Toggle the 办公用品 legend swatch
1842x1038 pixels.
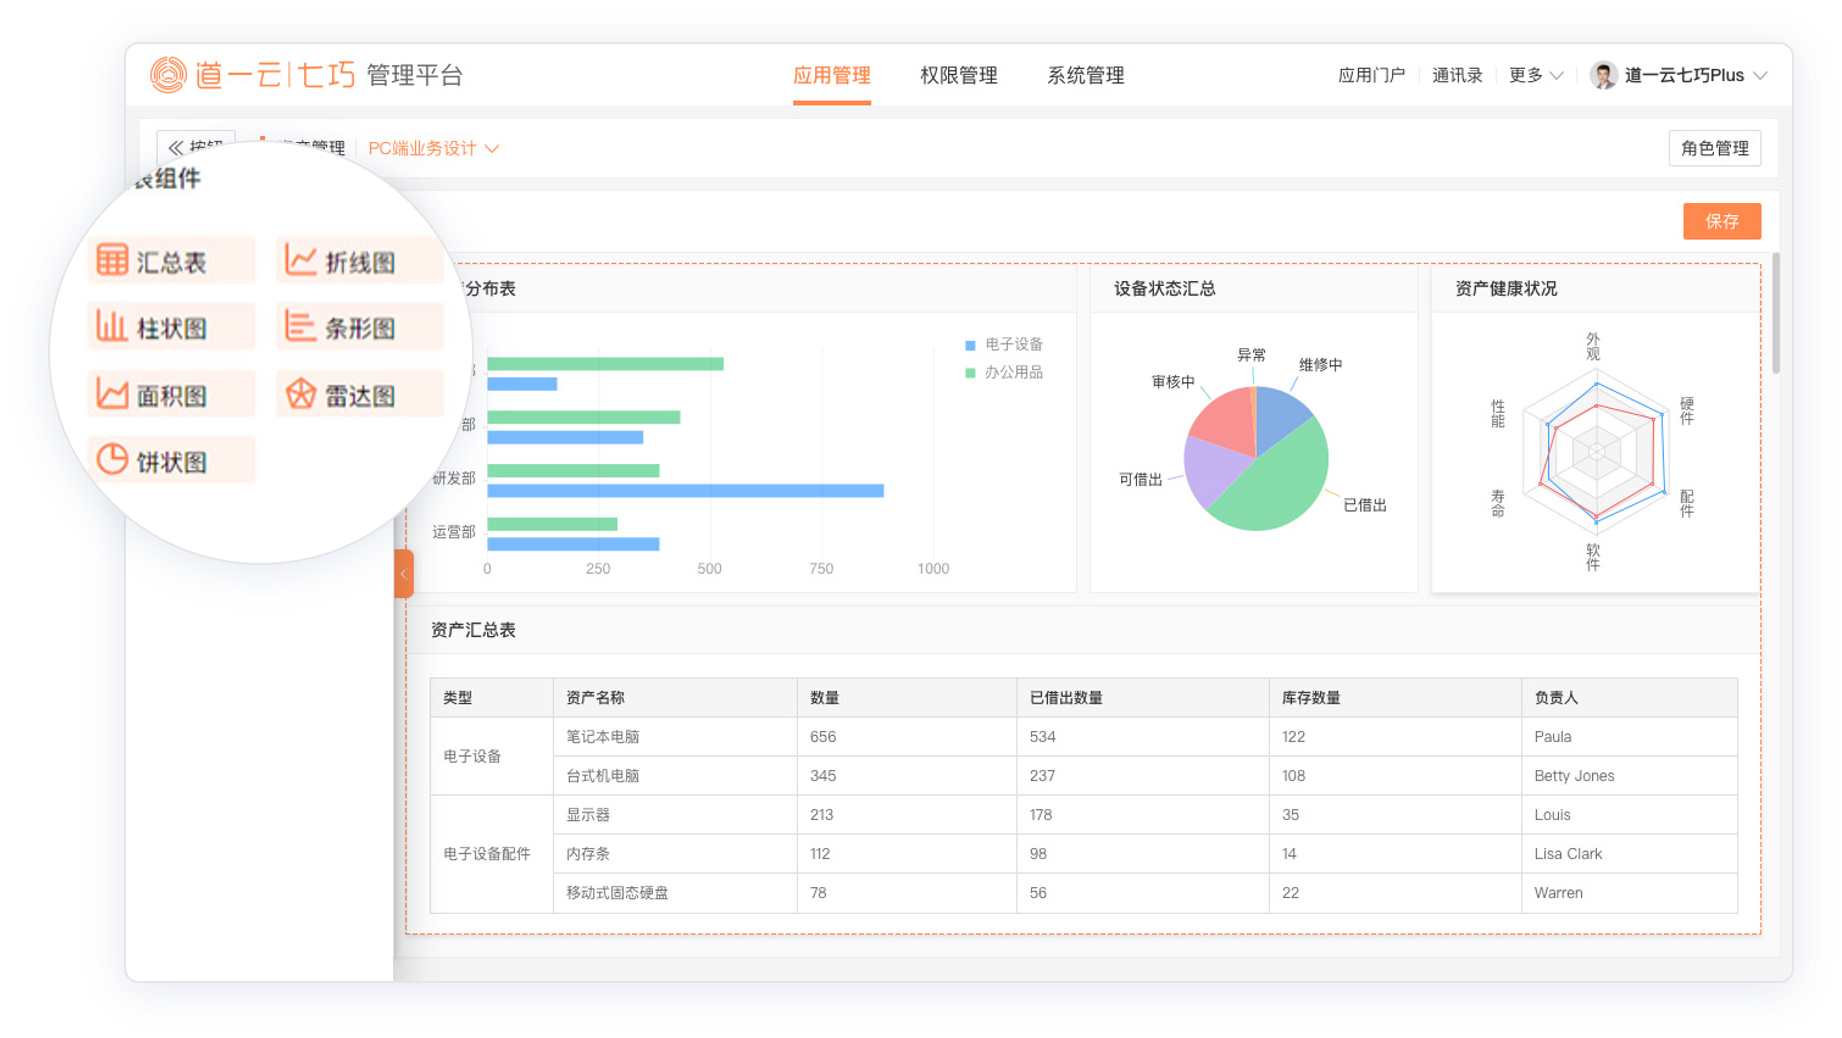coord(970,373)
